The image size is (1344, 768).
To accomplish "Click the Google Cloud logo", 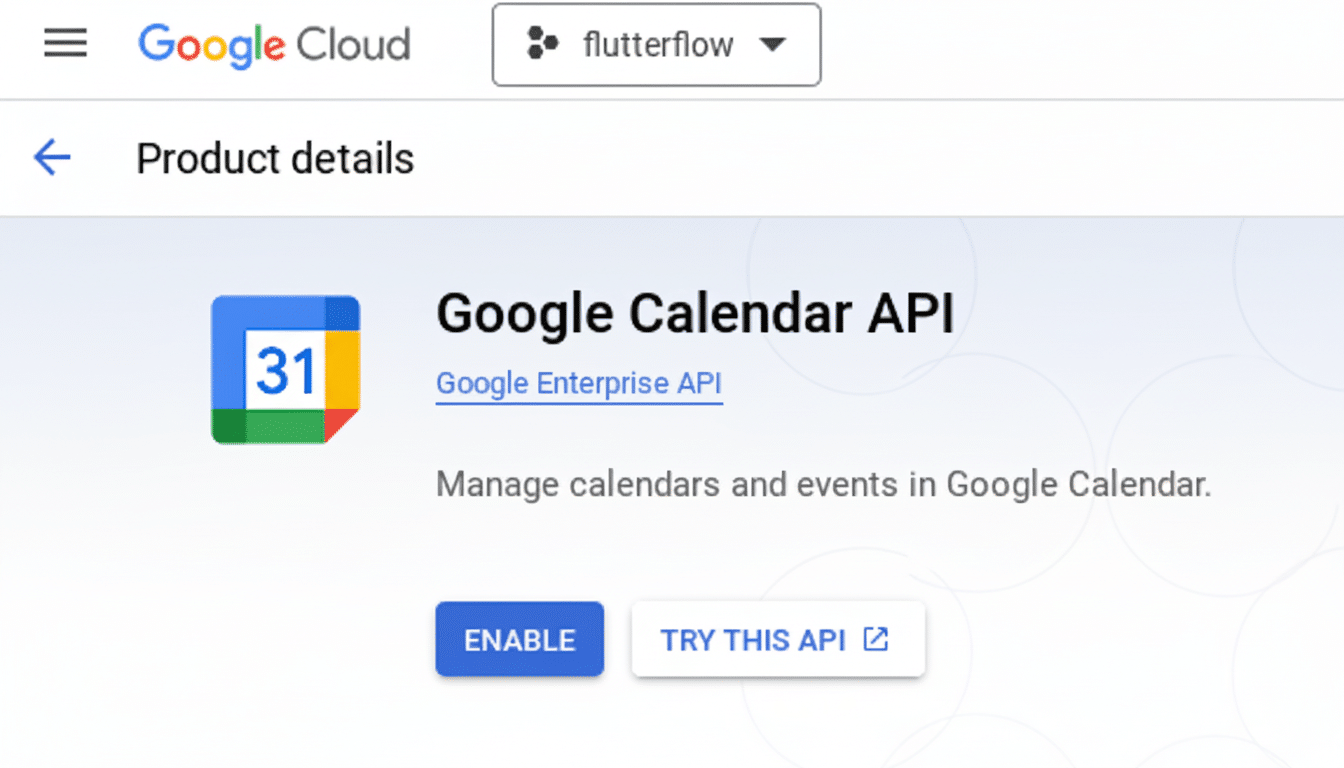I will [273, 44].
